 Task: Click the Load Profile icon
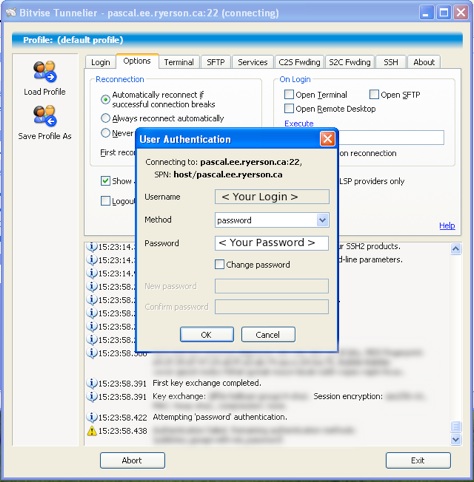click(45, 71)
